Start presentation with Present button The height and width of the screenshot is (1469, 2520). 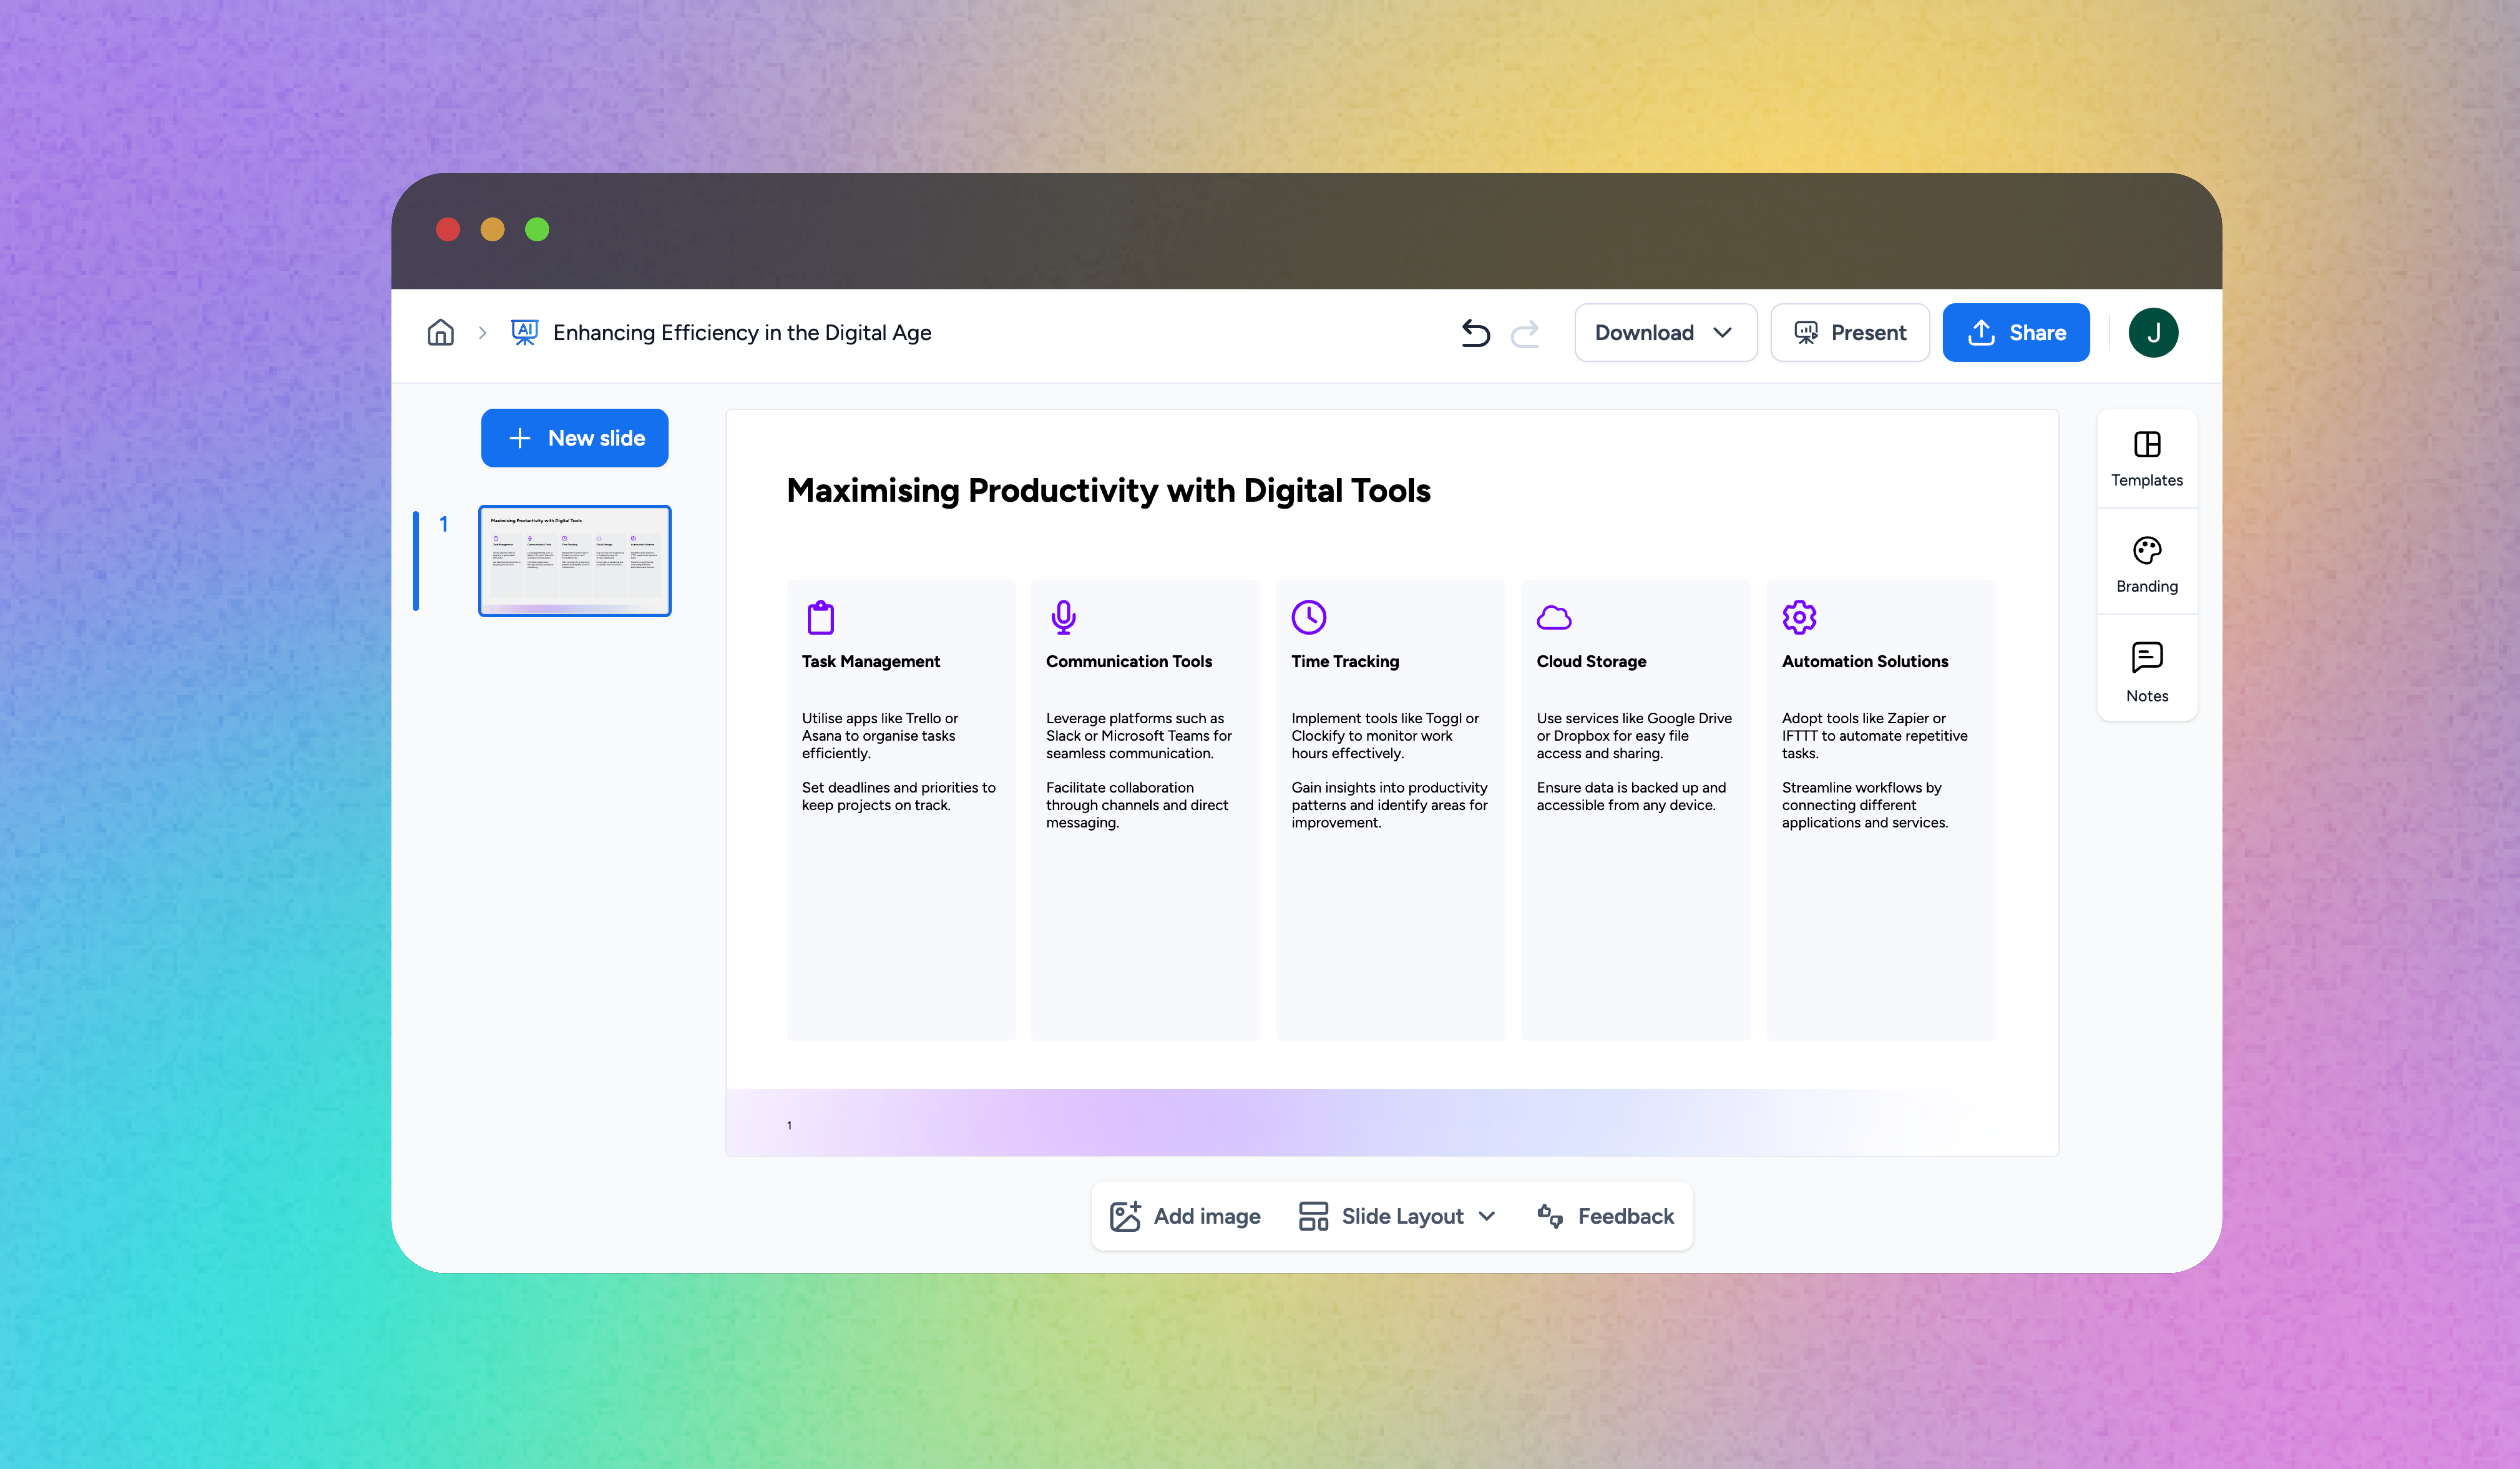(1850, 333)
